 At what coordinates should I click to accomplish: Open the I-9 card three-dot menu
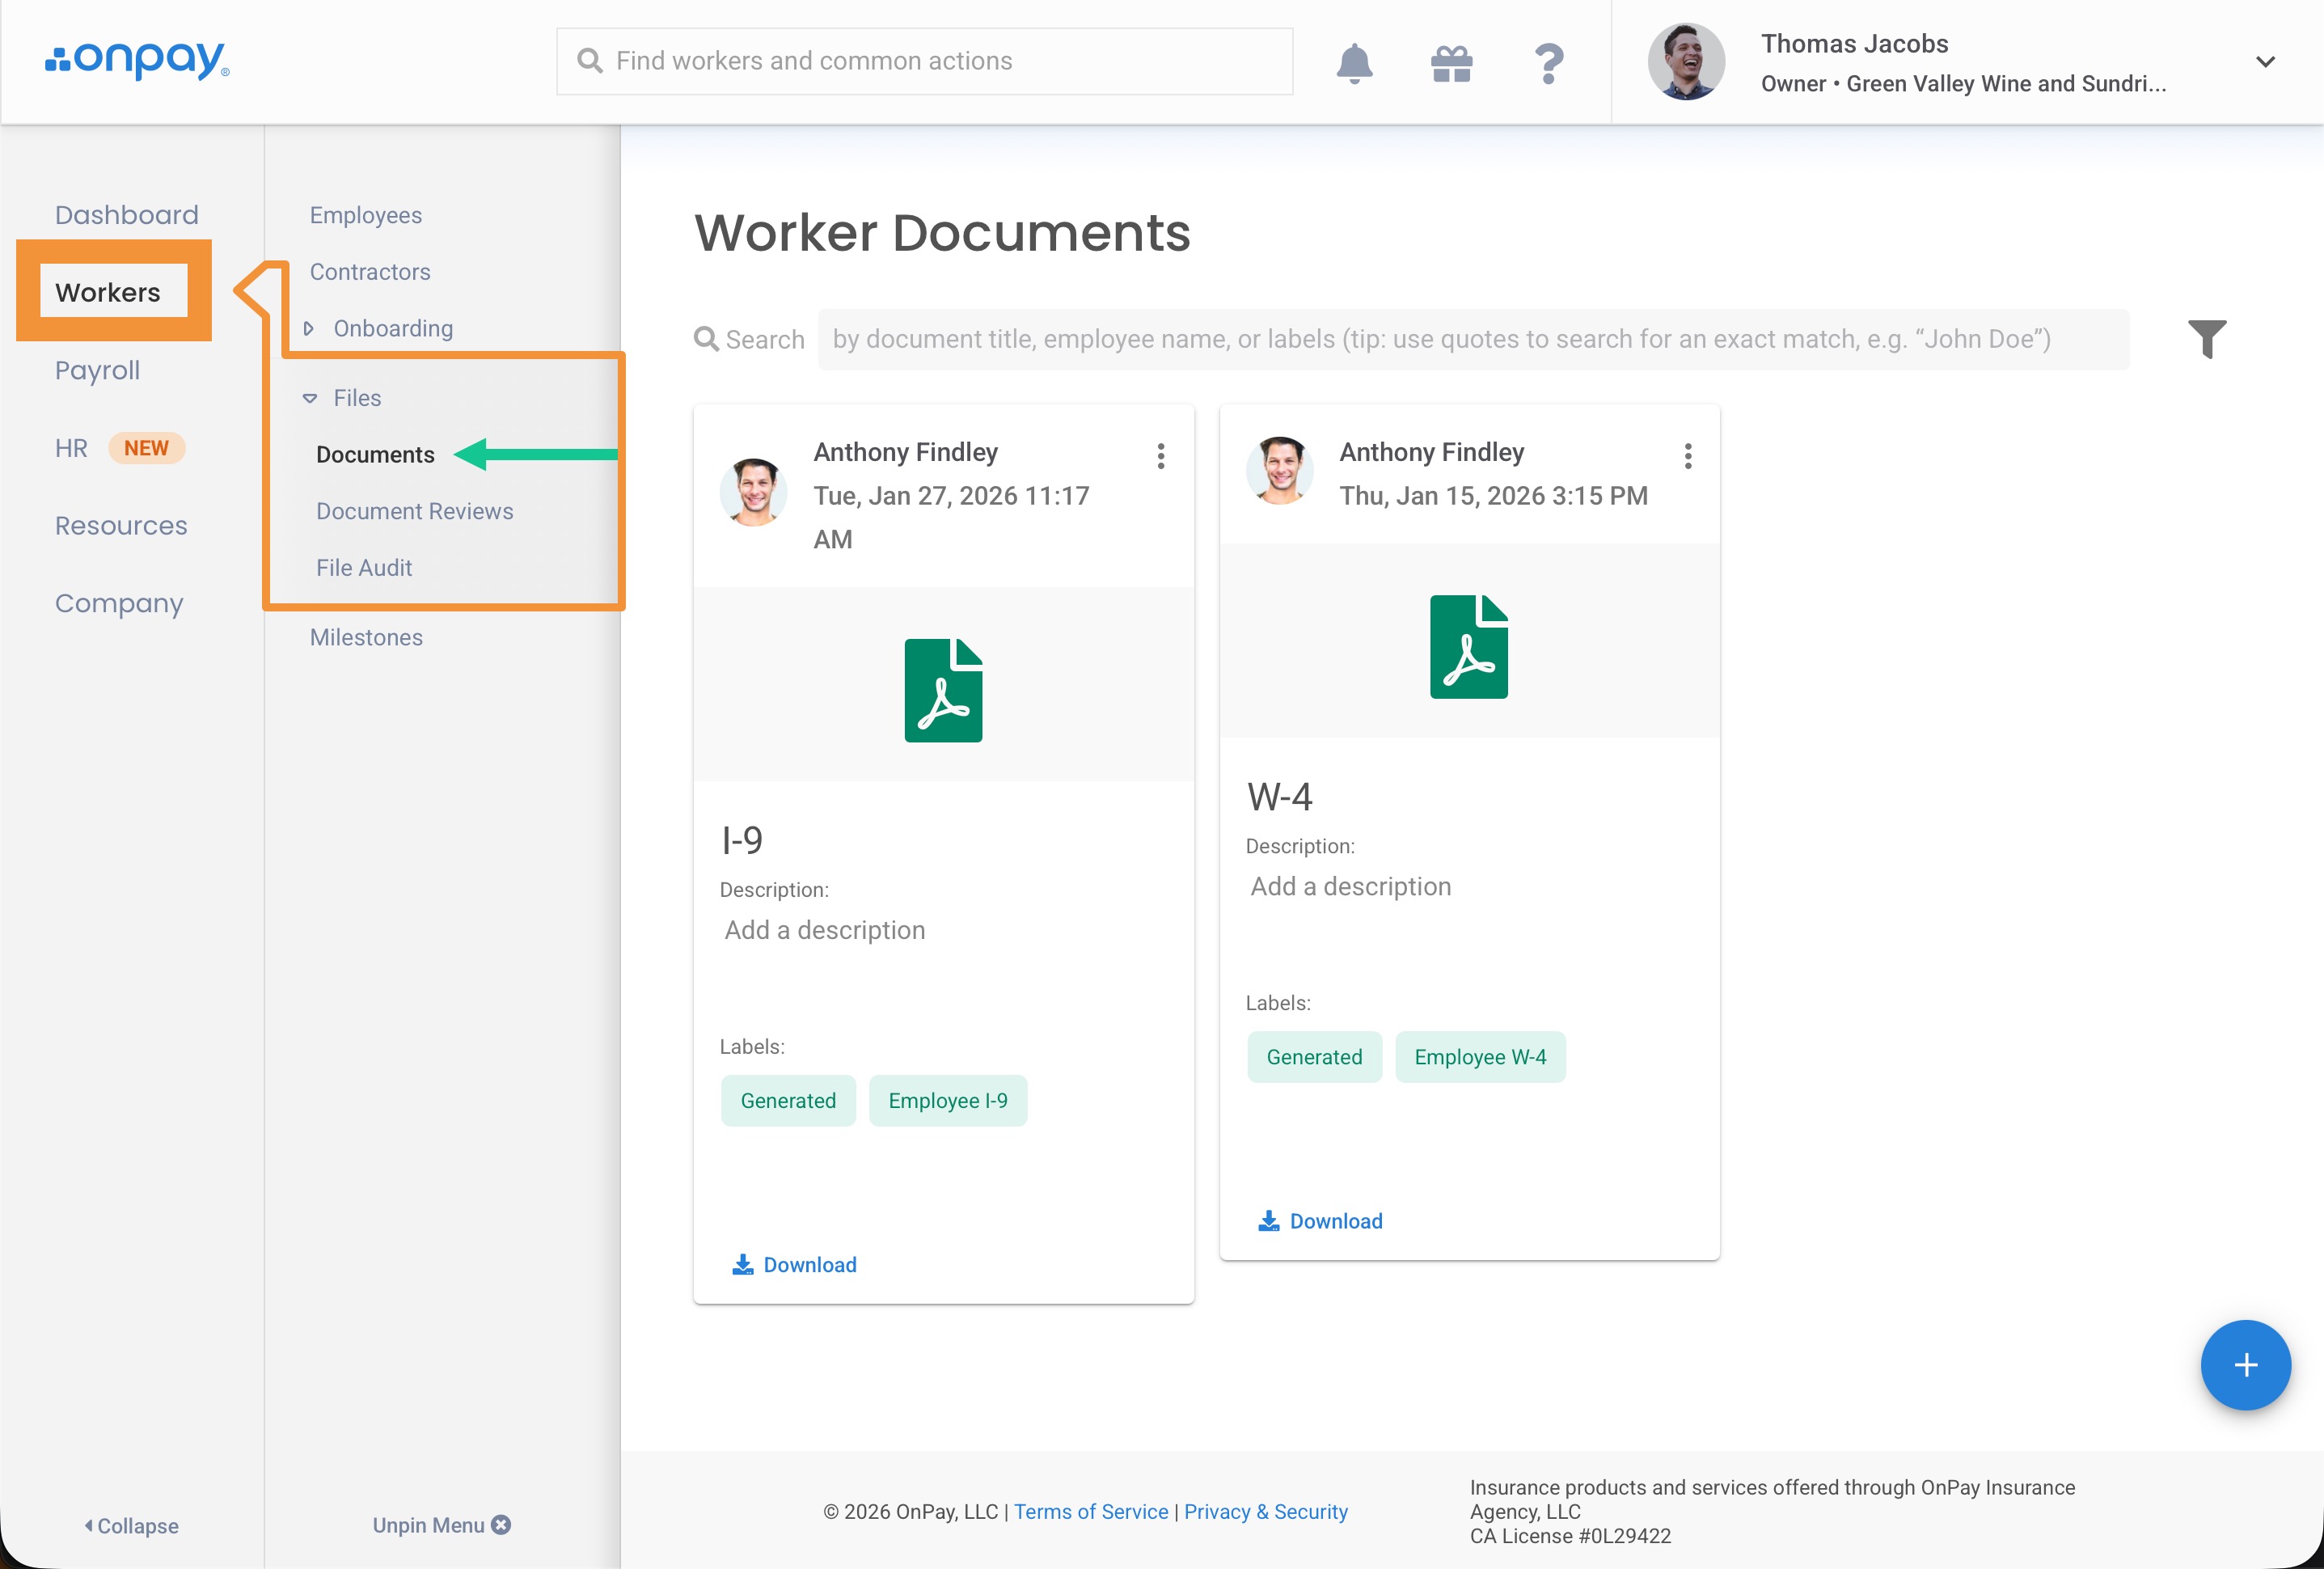click(x=1160, y=456)
